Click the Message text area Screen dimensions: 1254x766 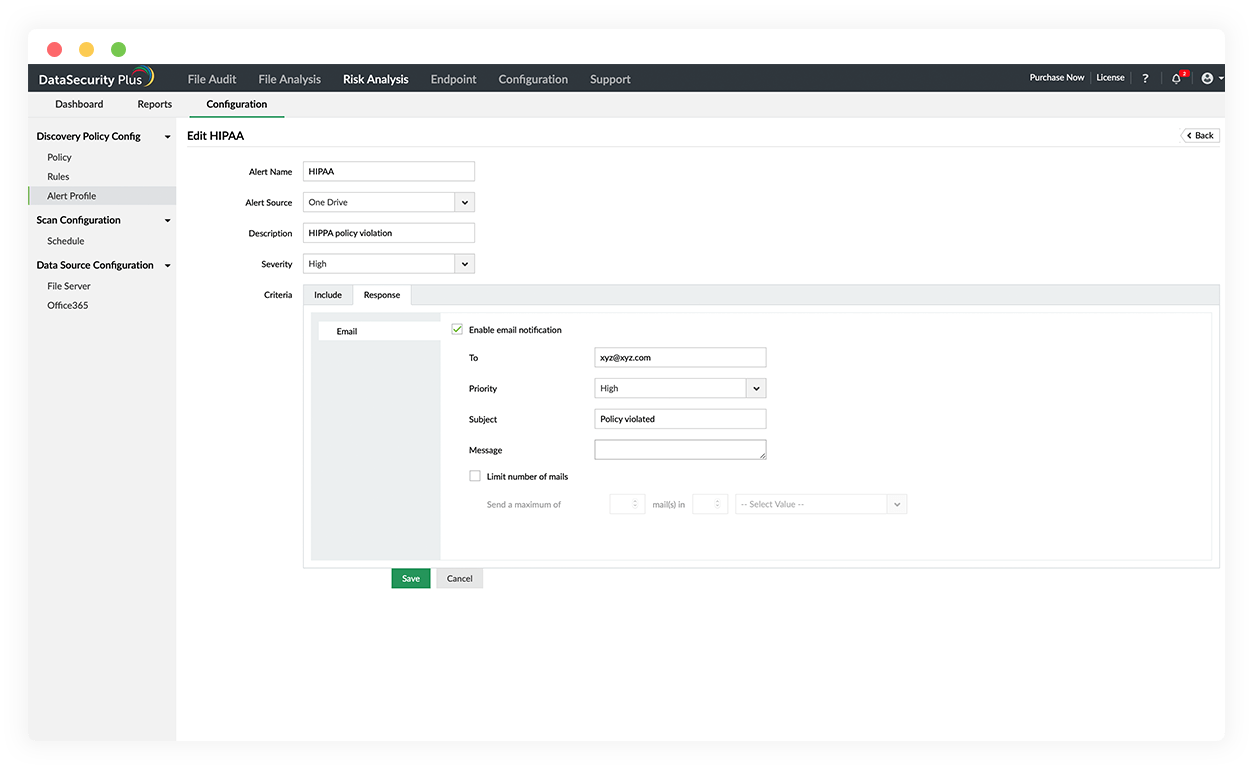(x=680, y=450)
